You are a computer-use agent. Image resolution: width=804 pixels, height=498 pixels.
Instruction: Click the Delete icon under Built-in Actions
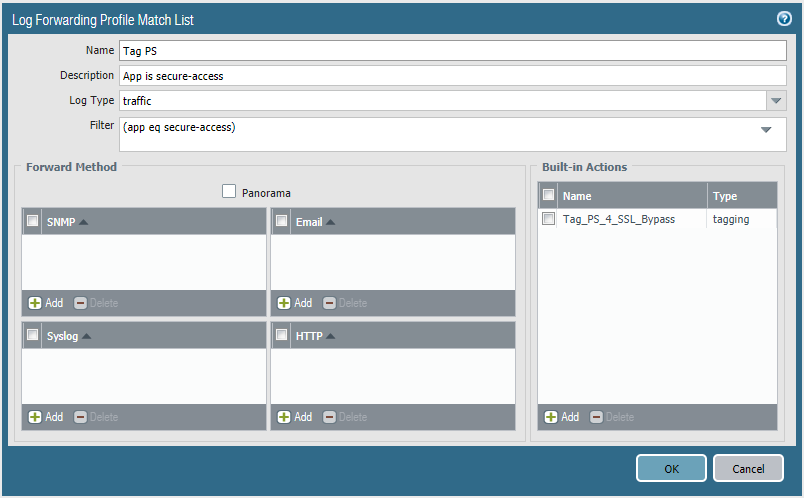tap(597, 417)
